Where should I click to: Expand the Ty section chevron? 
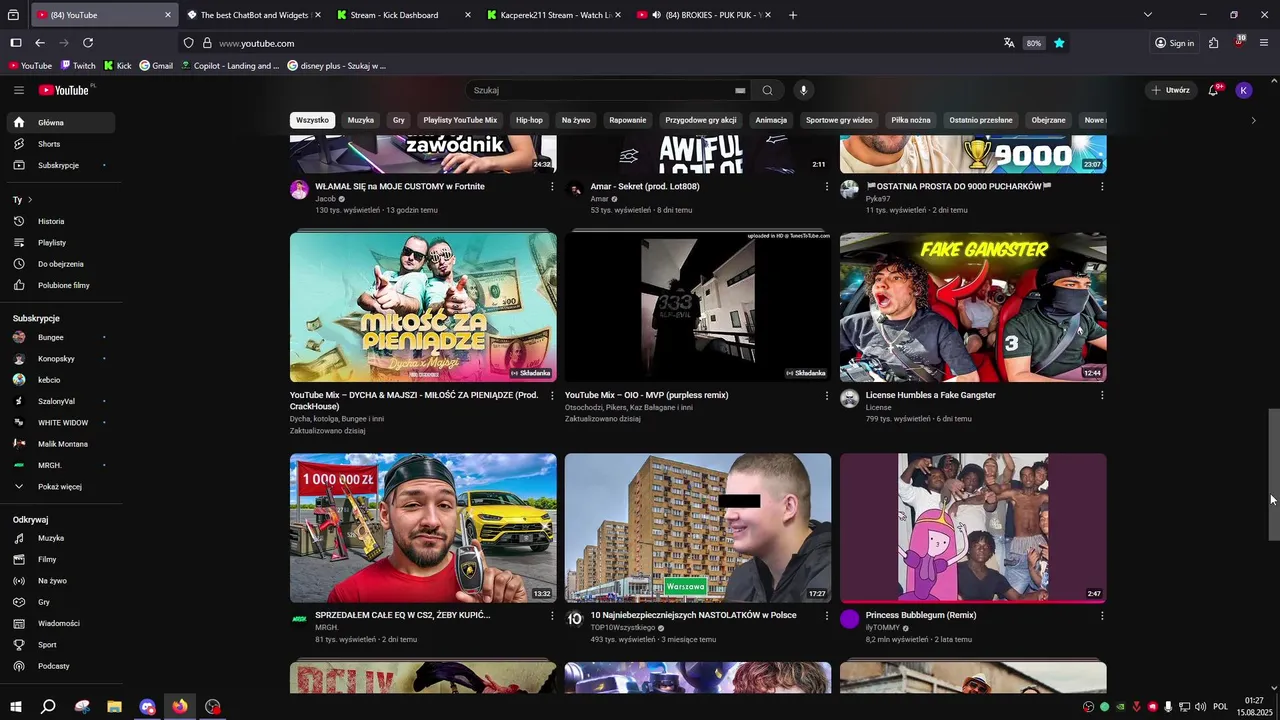[30, 200]
